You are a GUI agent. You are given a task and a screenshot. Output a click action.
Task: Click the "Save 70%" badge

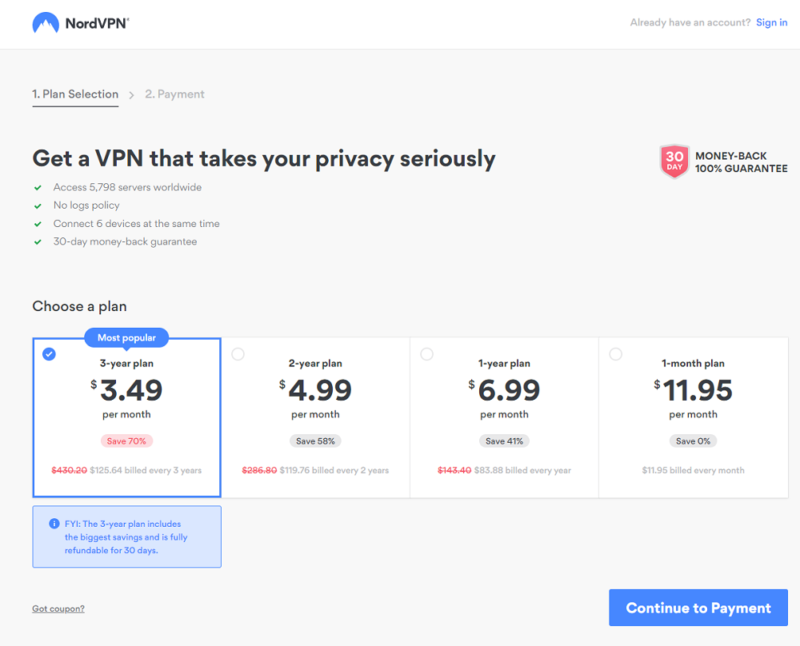point(126,441)
